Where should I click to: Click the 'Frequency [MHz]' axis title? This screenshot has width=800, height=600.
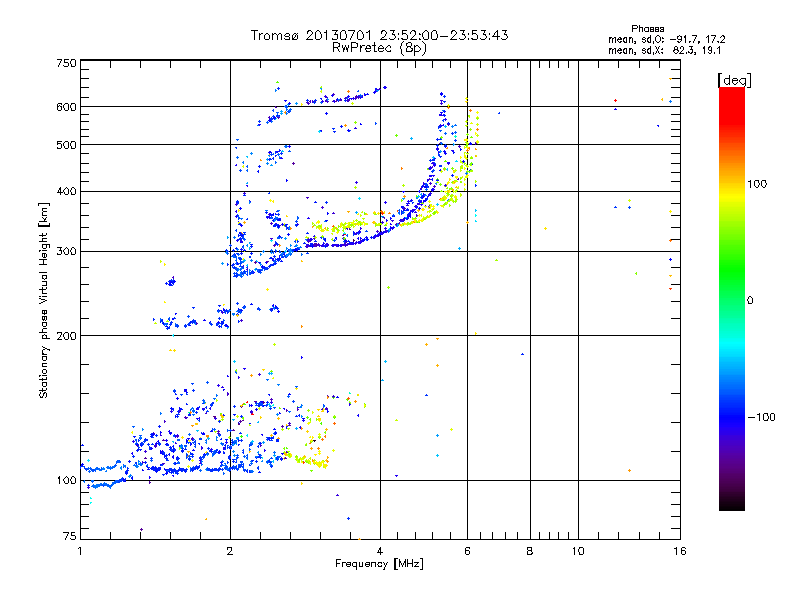[x=379, y=564]
